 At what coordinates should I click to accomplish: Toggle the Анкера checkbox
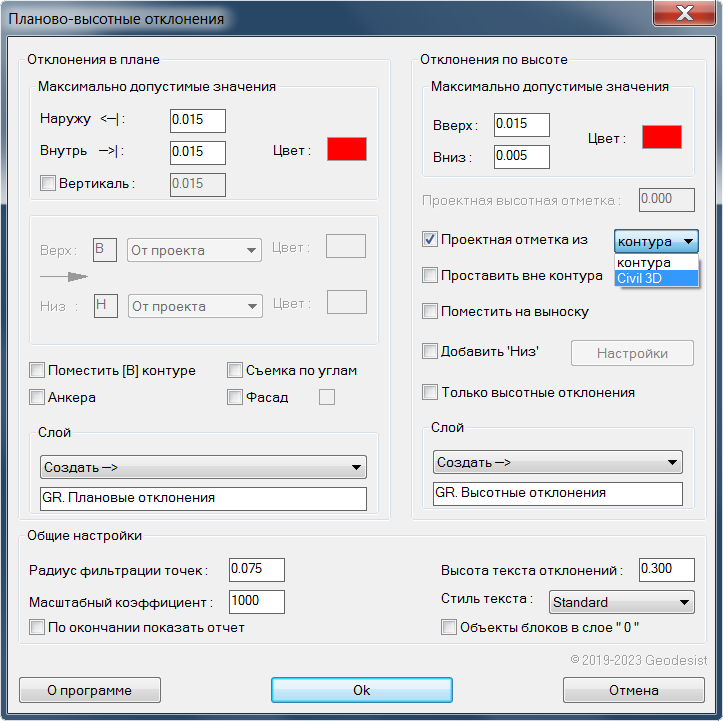[38, 397]
